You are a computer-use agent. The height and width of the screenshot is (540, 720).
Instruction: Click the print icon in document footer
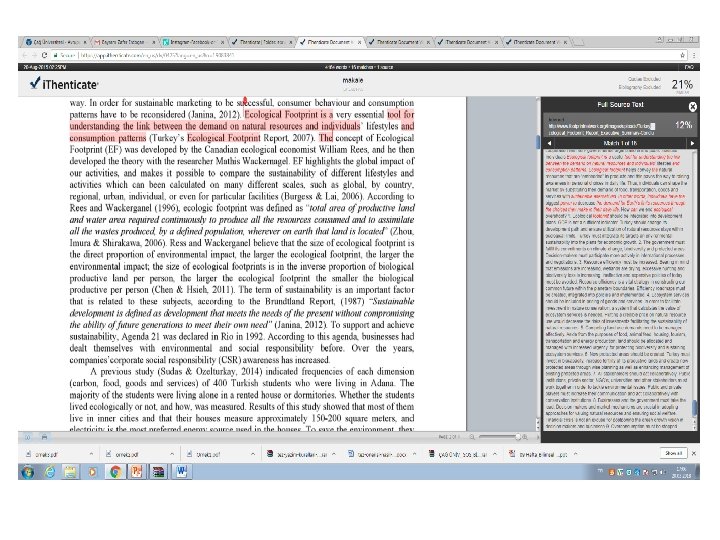point(44,437)
